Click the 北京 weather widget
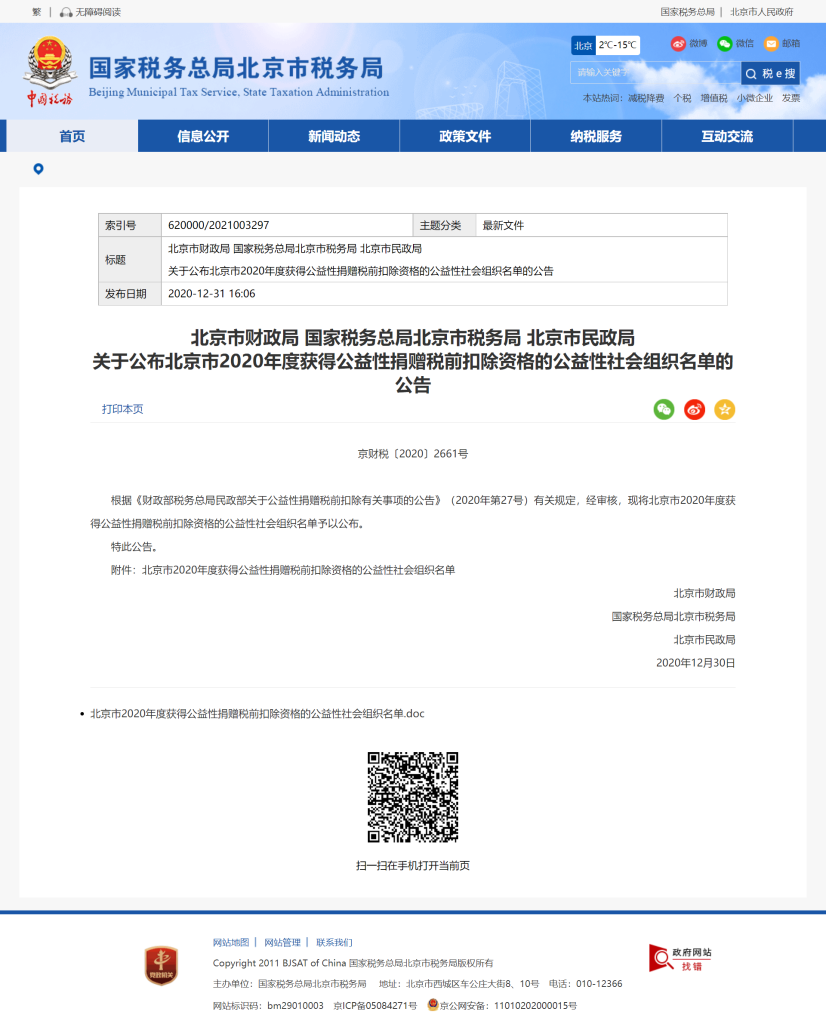This screenshot has height=1024, width=826. tap(605, 45)
